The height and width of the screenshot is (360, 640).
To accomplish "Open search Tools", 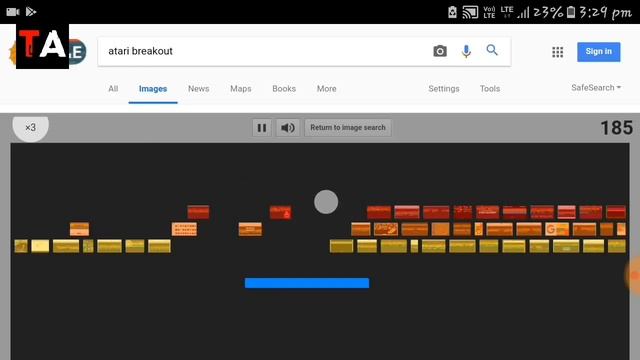I will click(x=490, y=89).
